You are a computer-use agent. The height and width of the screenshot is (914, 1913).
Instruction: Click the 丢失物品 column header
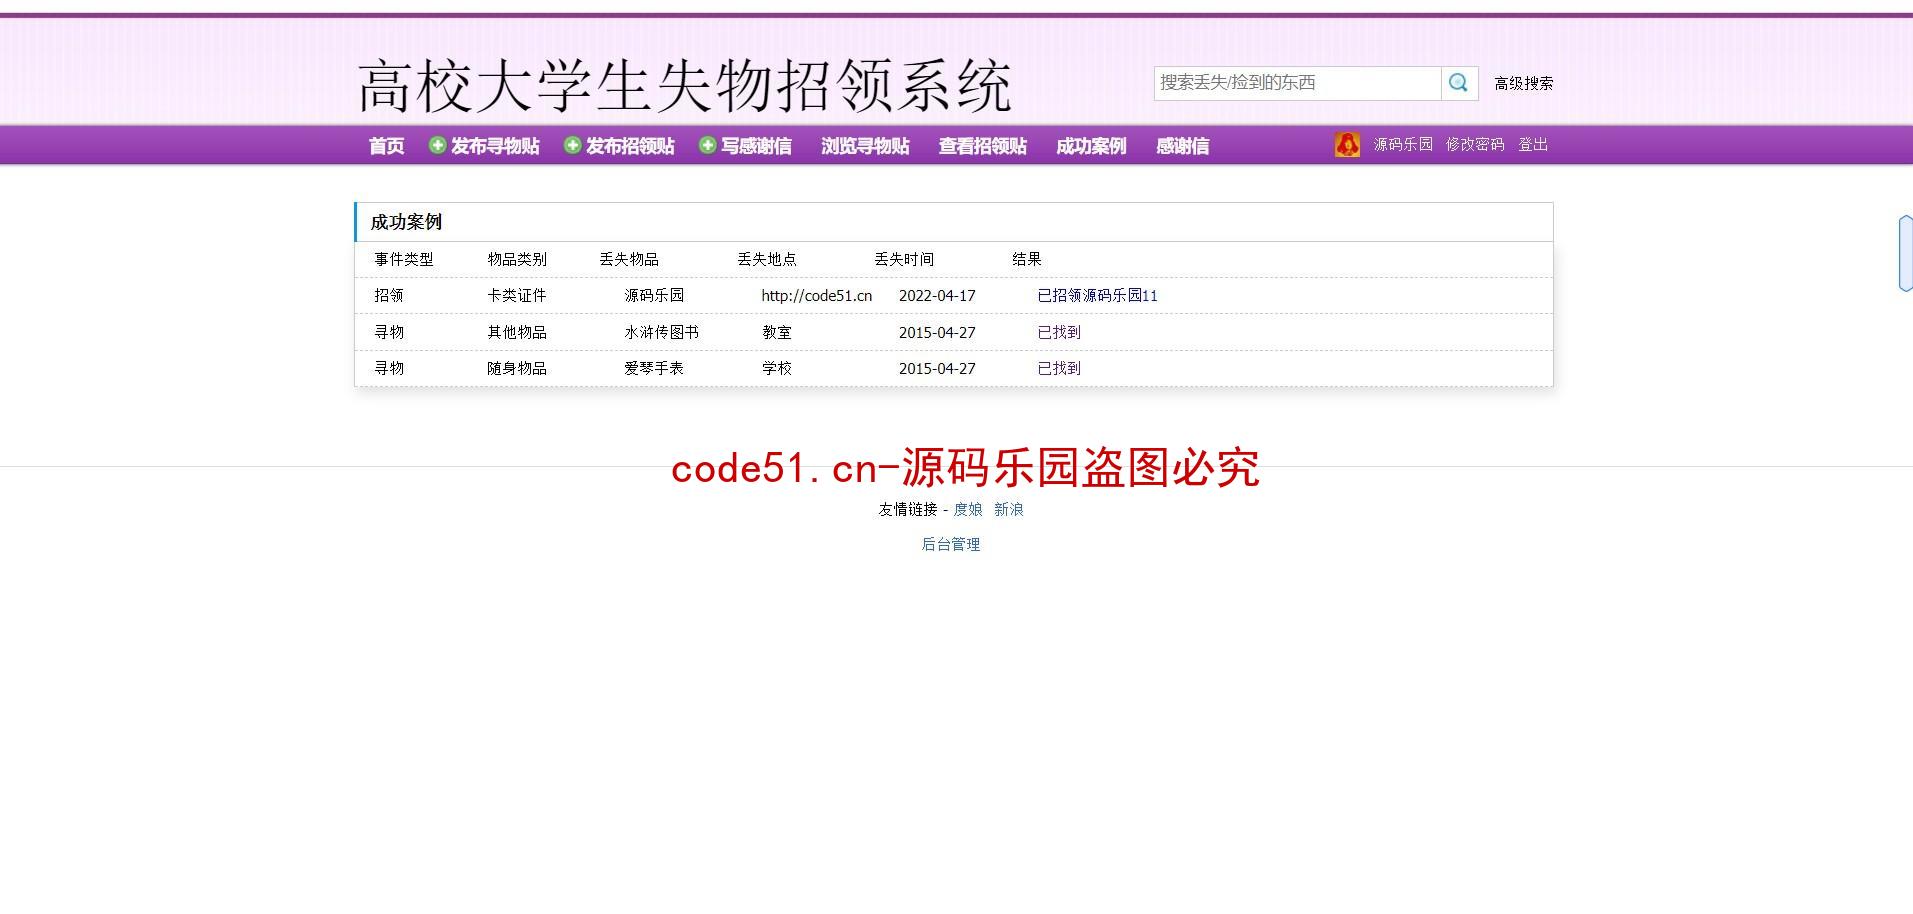pyautogui.click(x=629, y=259)
